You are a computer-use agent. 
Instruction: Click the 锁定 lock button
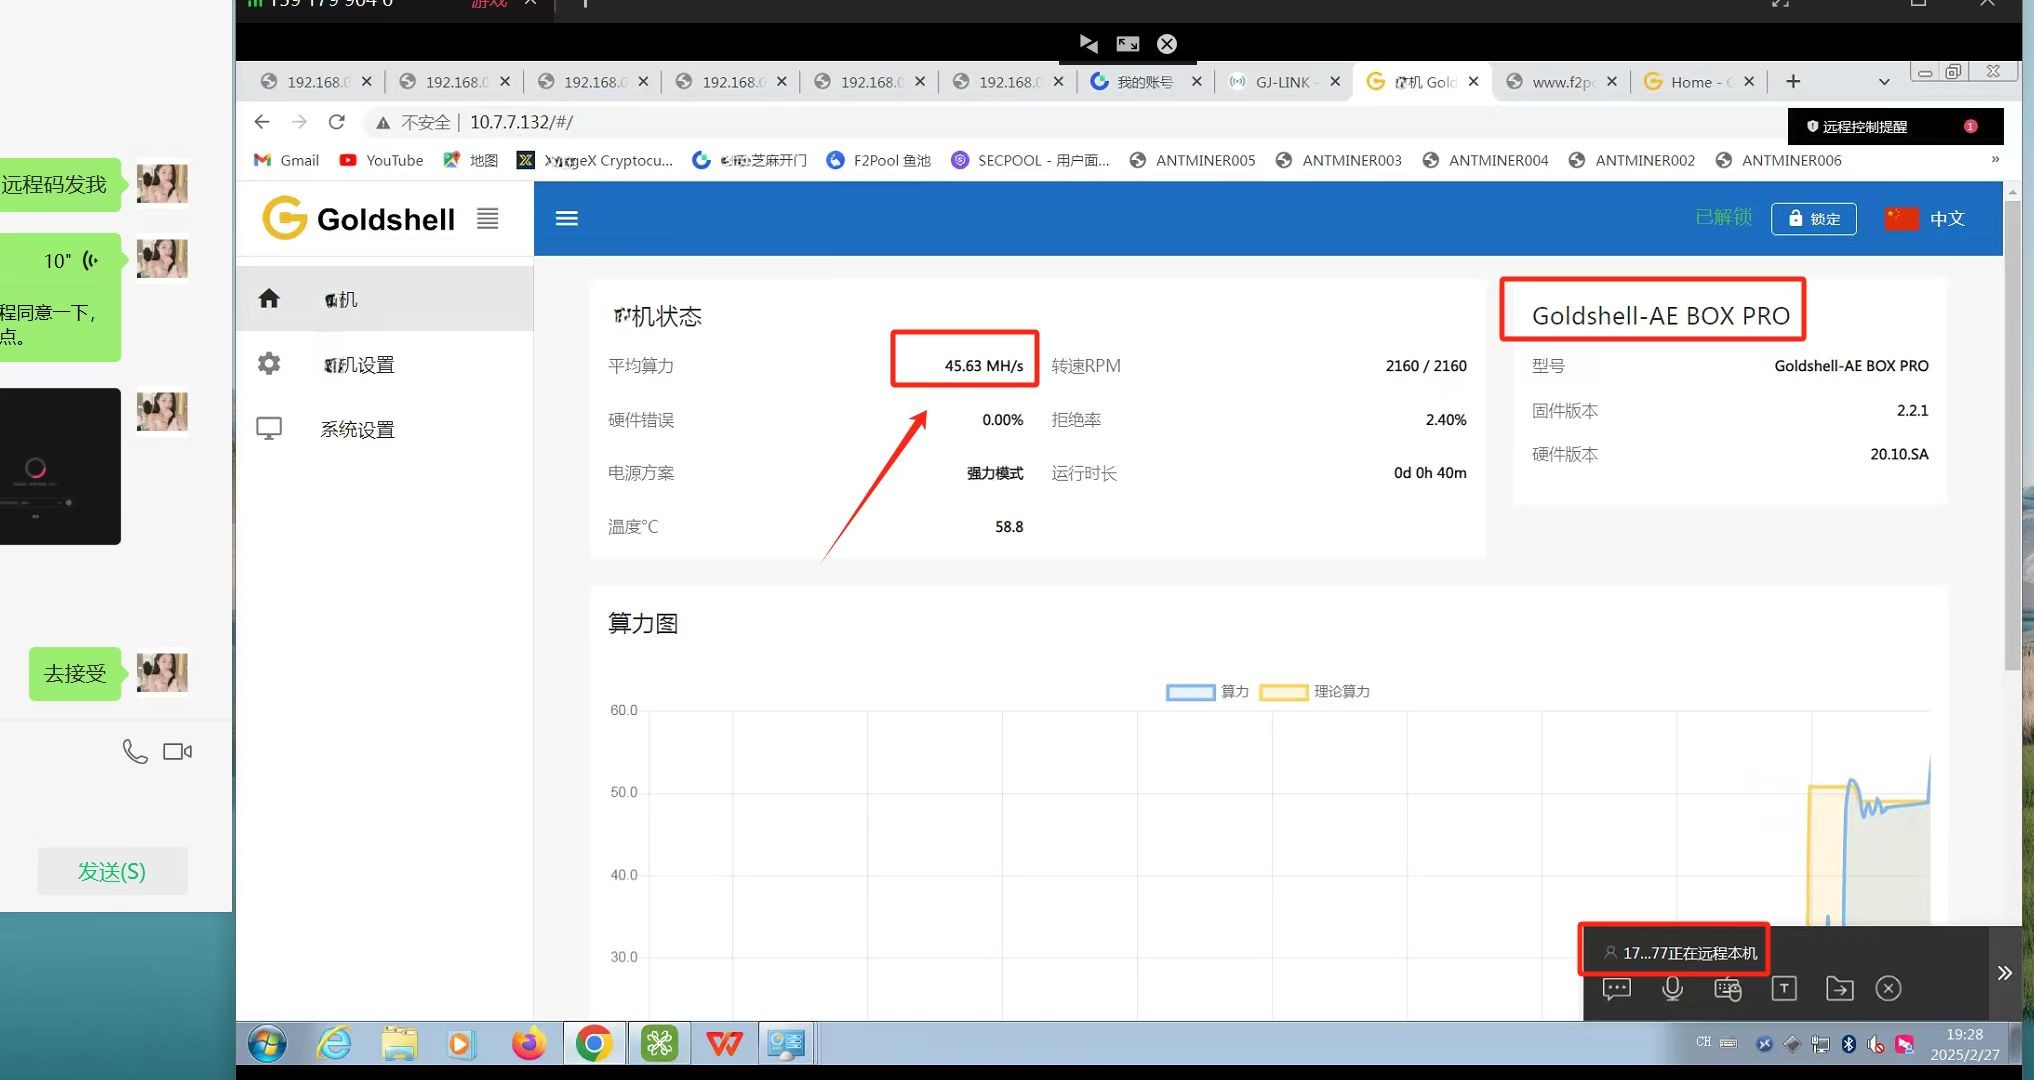(x=1813, y=218)
